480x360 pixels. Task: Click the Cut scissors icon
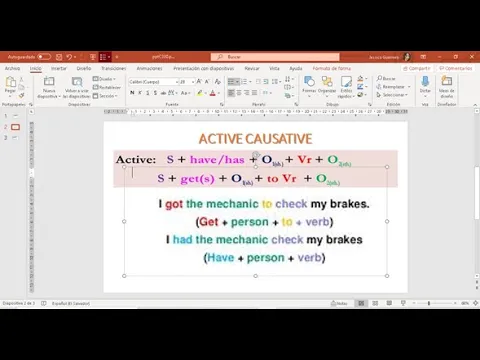click(x=22, y=79)
